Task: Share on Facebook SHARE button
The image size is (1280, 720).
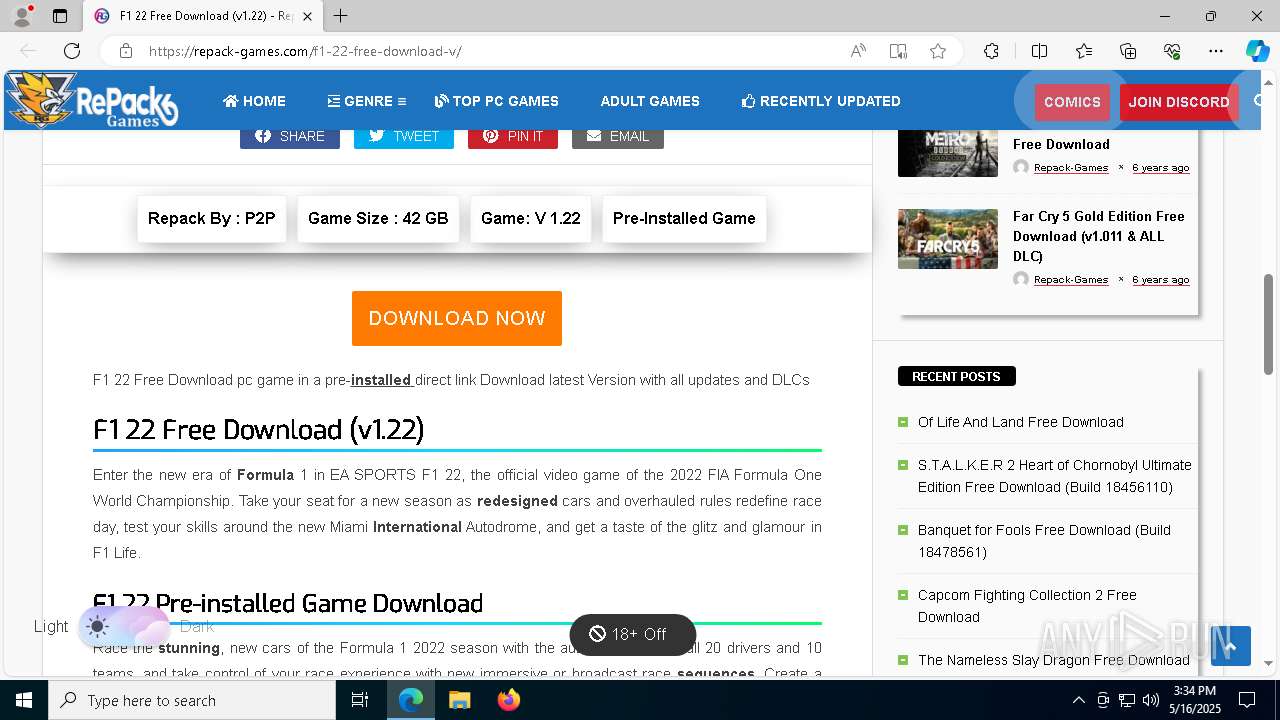Action: [x=290, y=136]
